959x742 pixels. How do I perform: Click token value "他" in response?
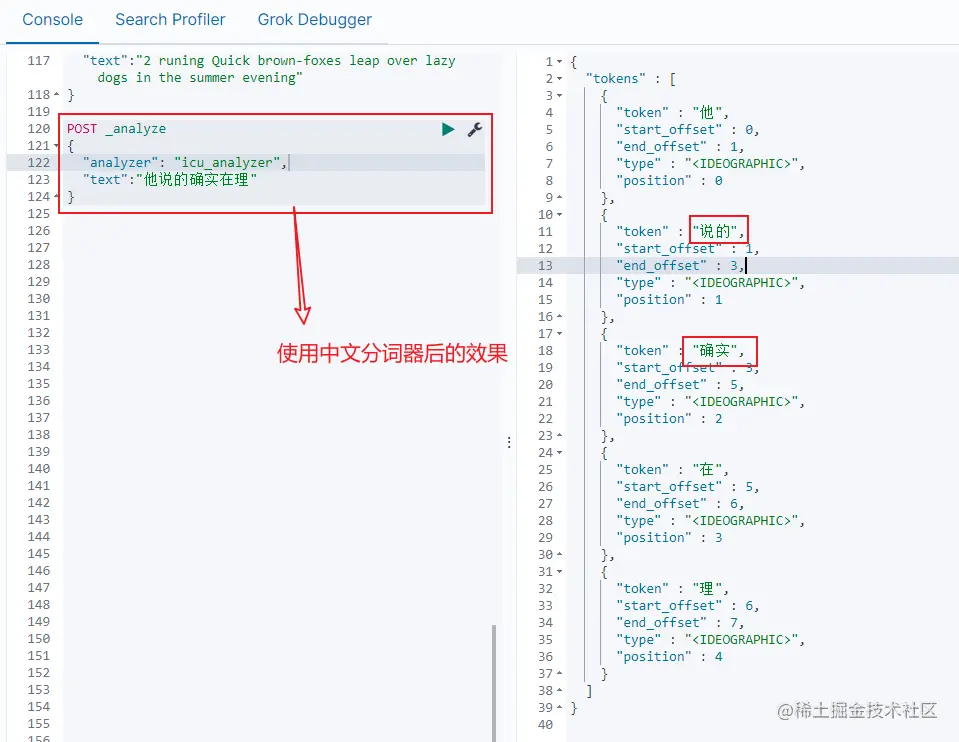click(707, 113)
